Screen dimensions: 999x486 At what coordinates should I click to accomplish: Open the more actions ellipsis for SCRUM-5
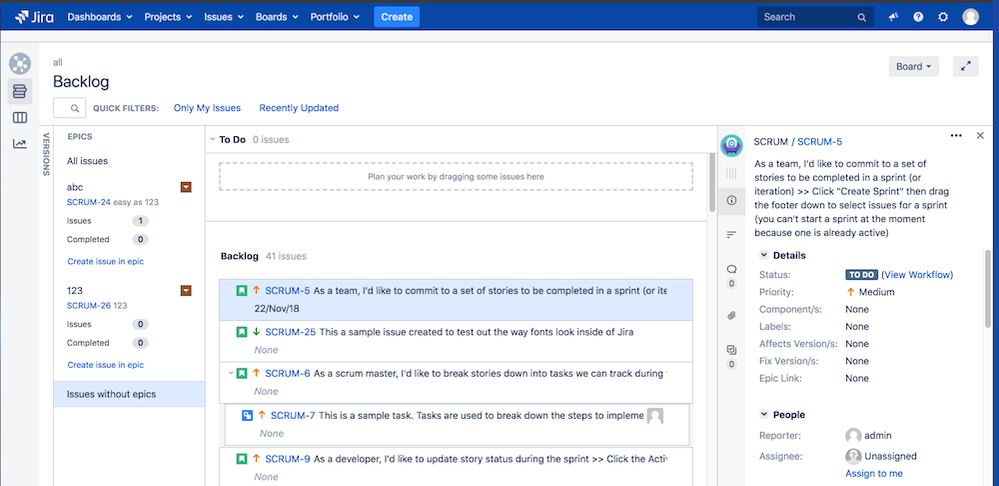pyautogui.click(x=956, y=136)
